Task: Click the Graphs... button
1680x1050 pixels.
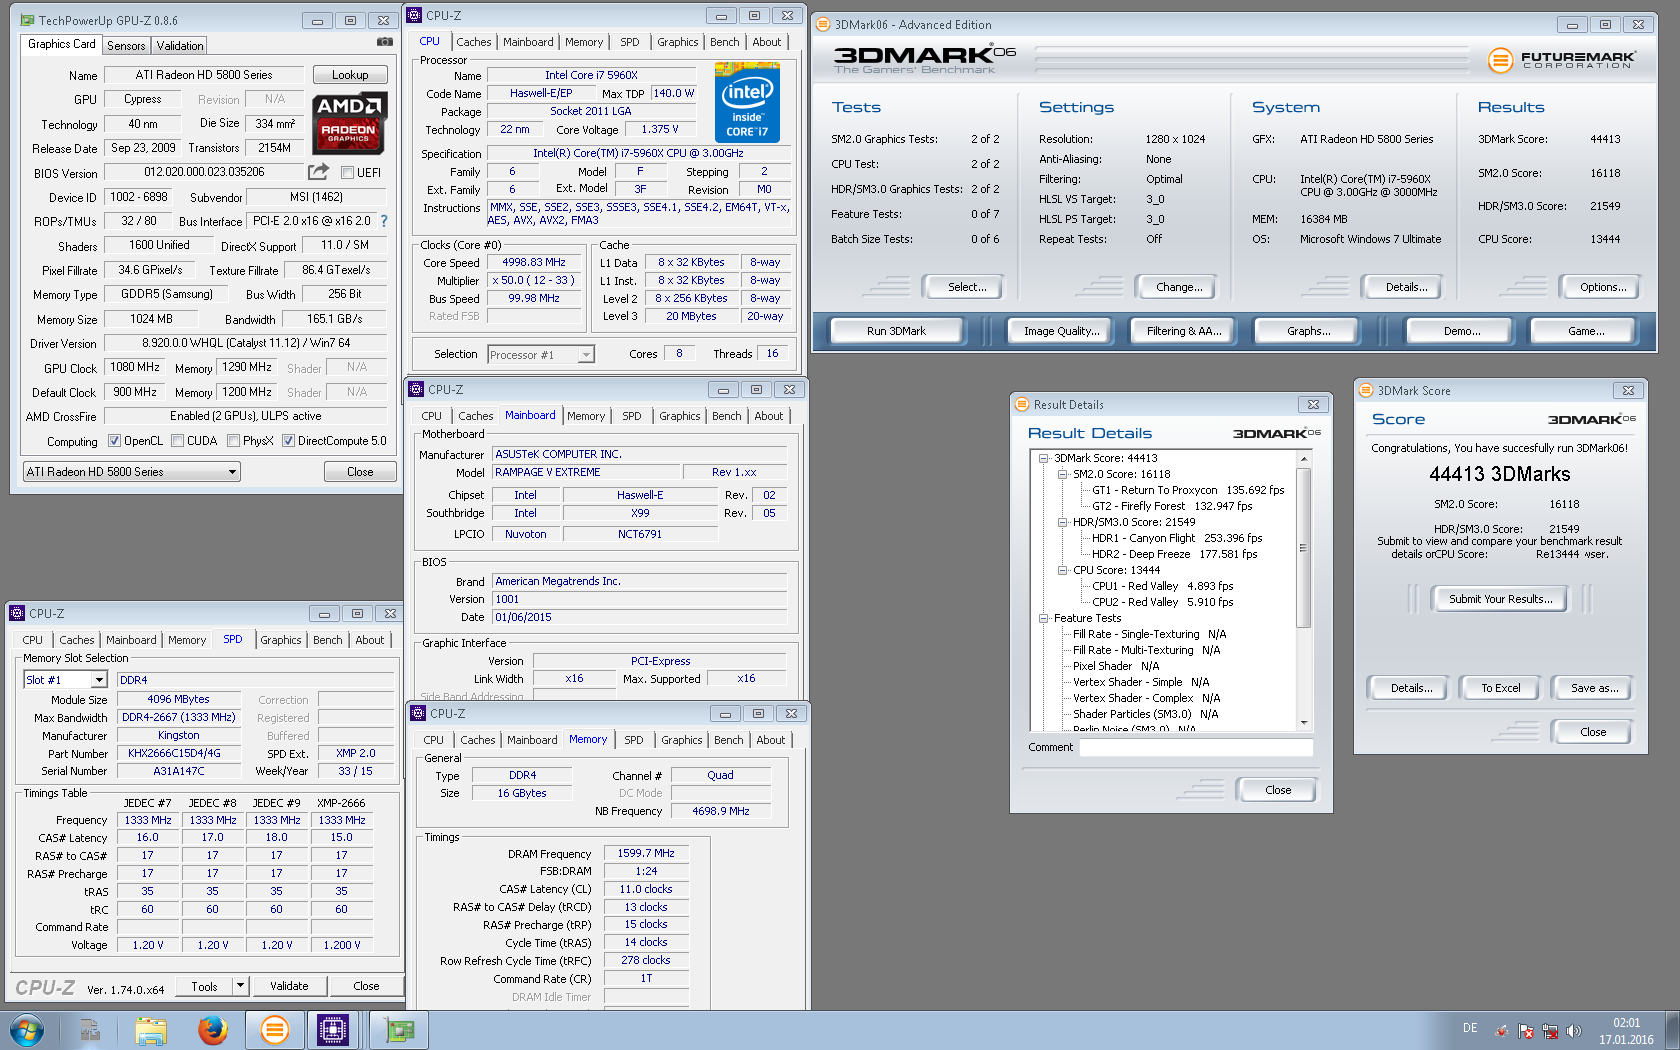Action: [1308, 331]
